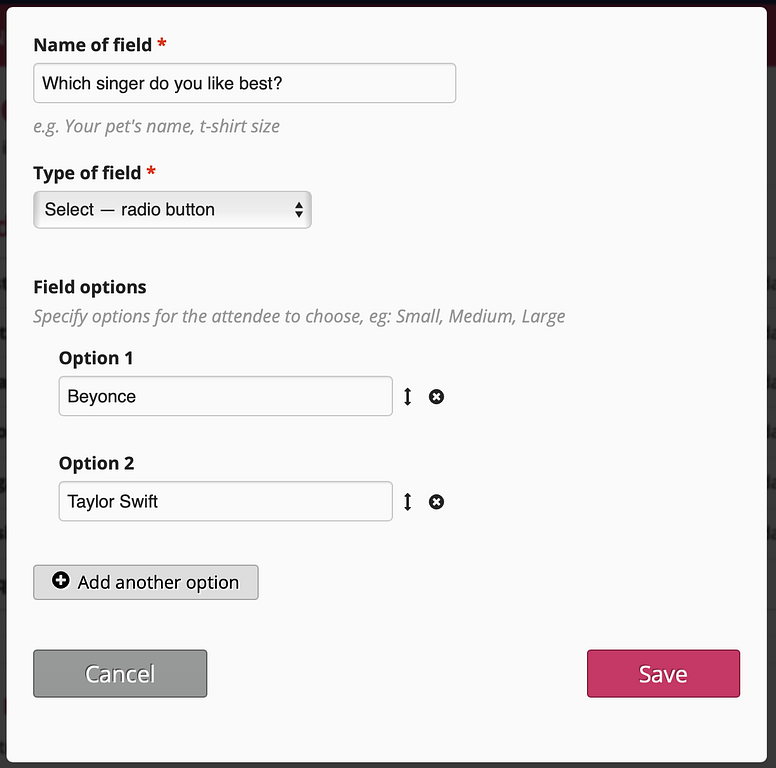Click the Field options heading
Image resolution: width=776 pixels, height=768 pixels.
pos(90,287)
